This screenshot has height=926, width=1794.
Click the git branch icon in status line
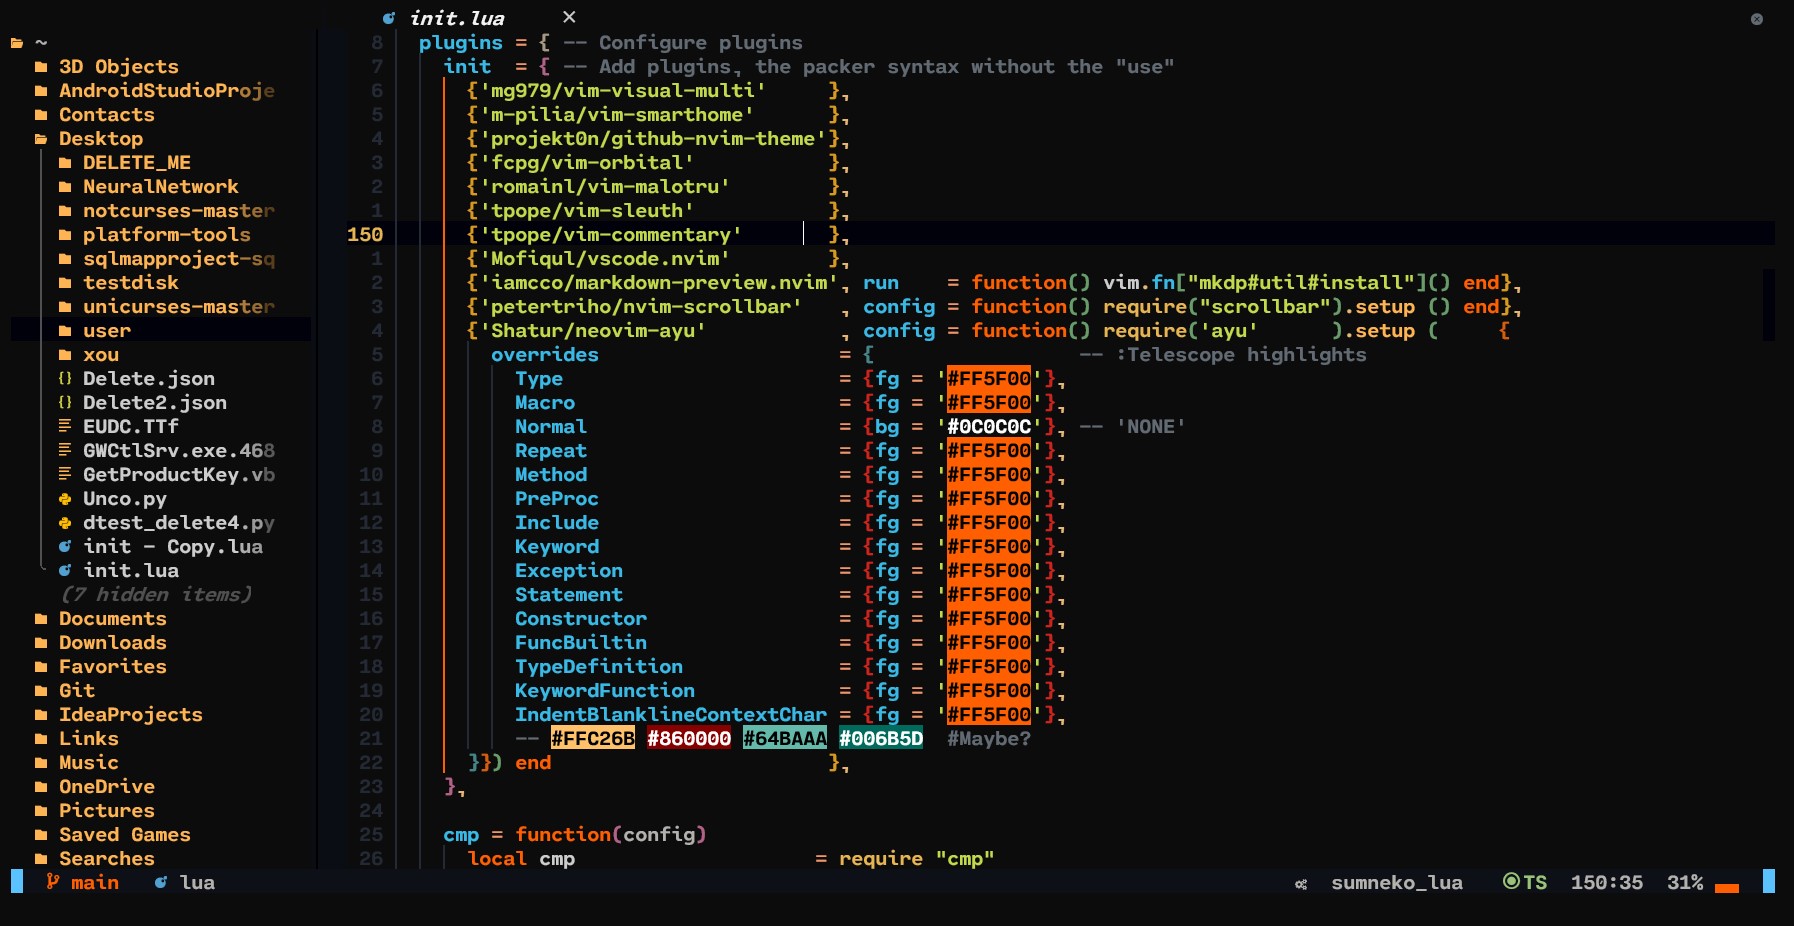[x=53, y=882]
